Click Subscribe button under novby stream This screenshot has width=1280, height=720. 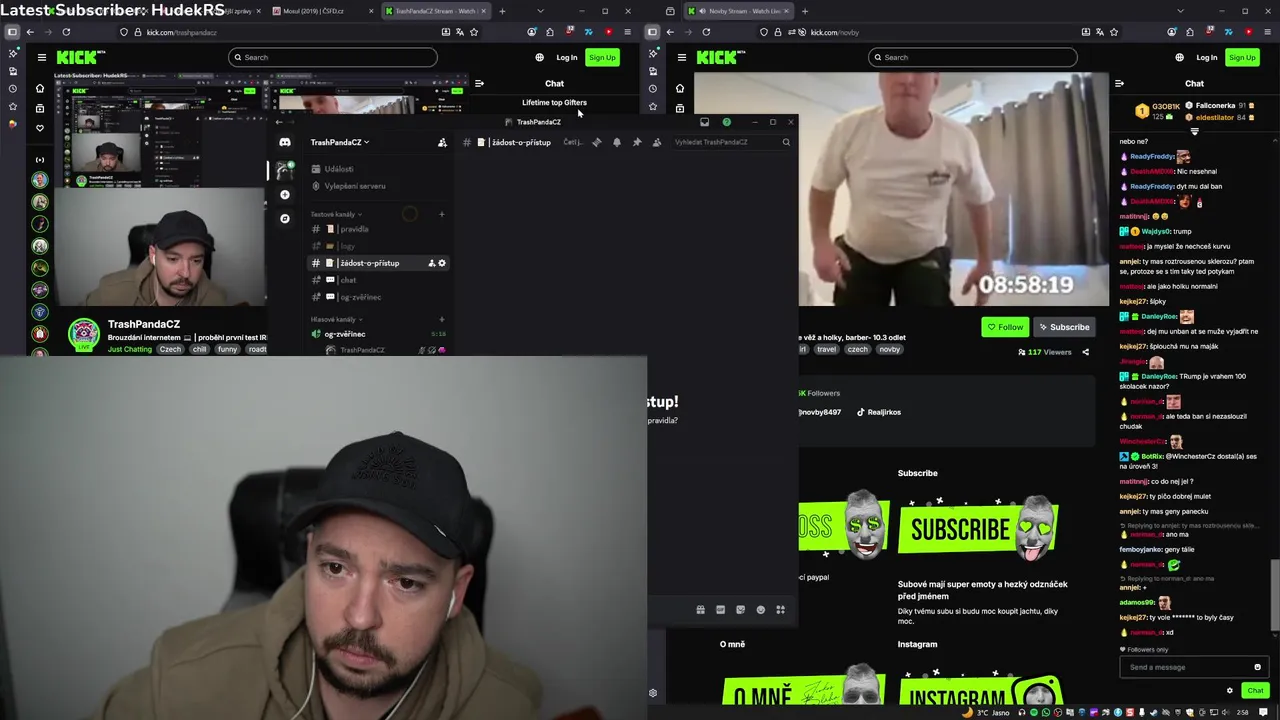1063,327
